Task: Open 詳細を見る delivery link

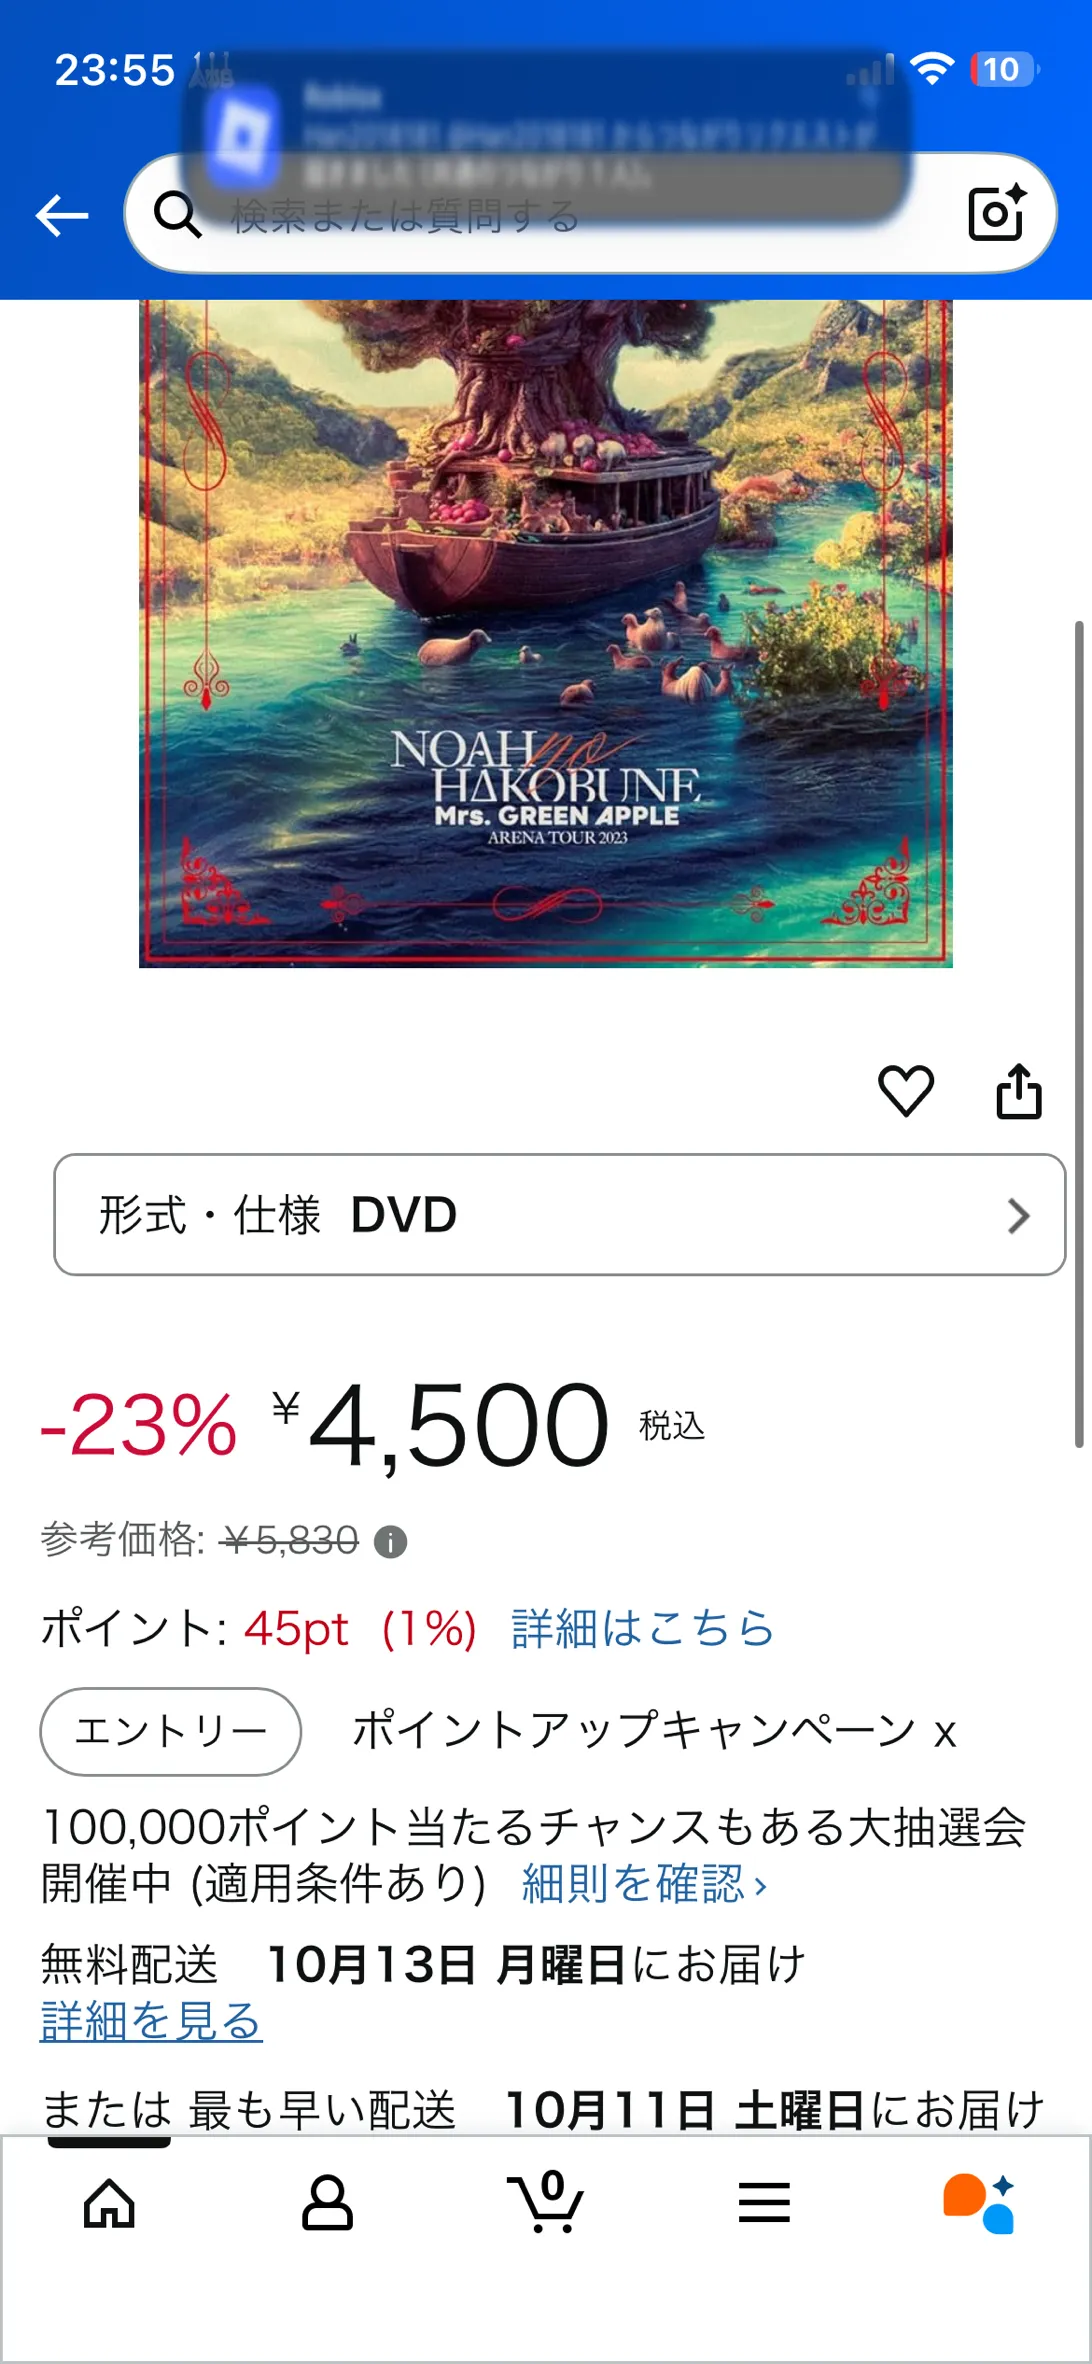Action: [151, 2021]
